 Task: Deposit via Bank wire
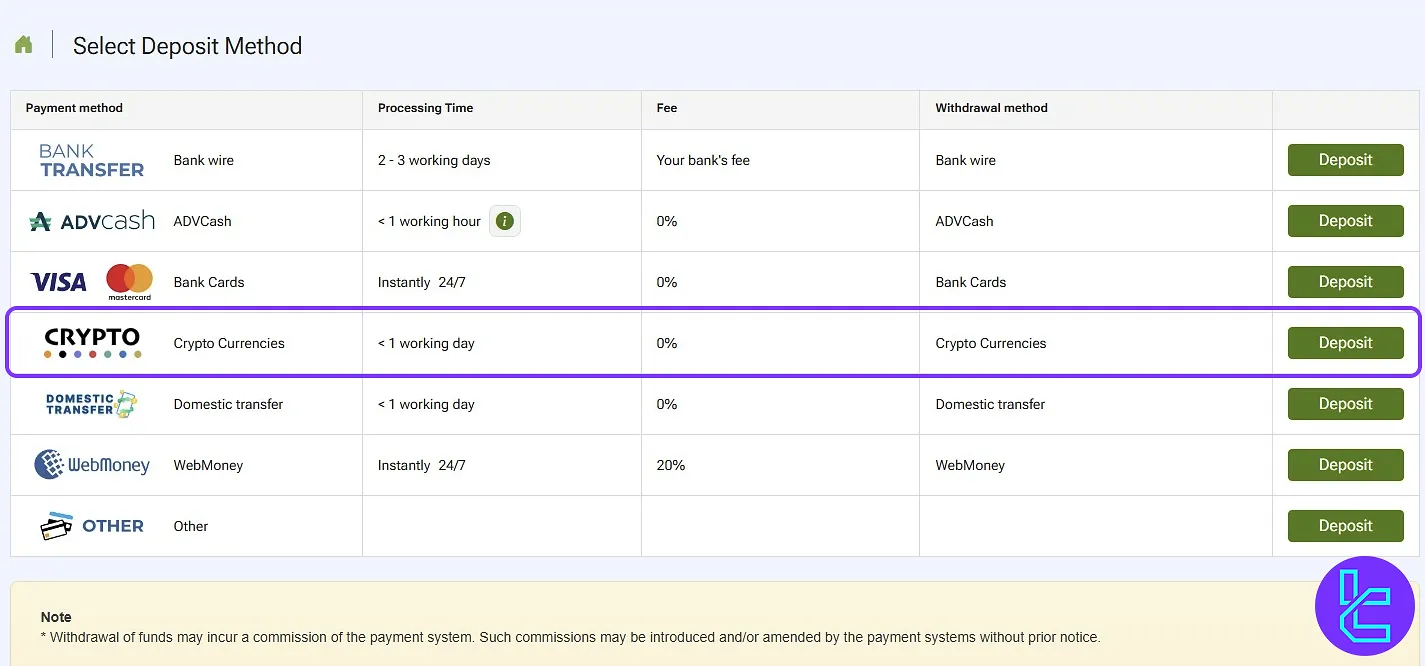tap(1345, 160)
